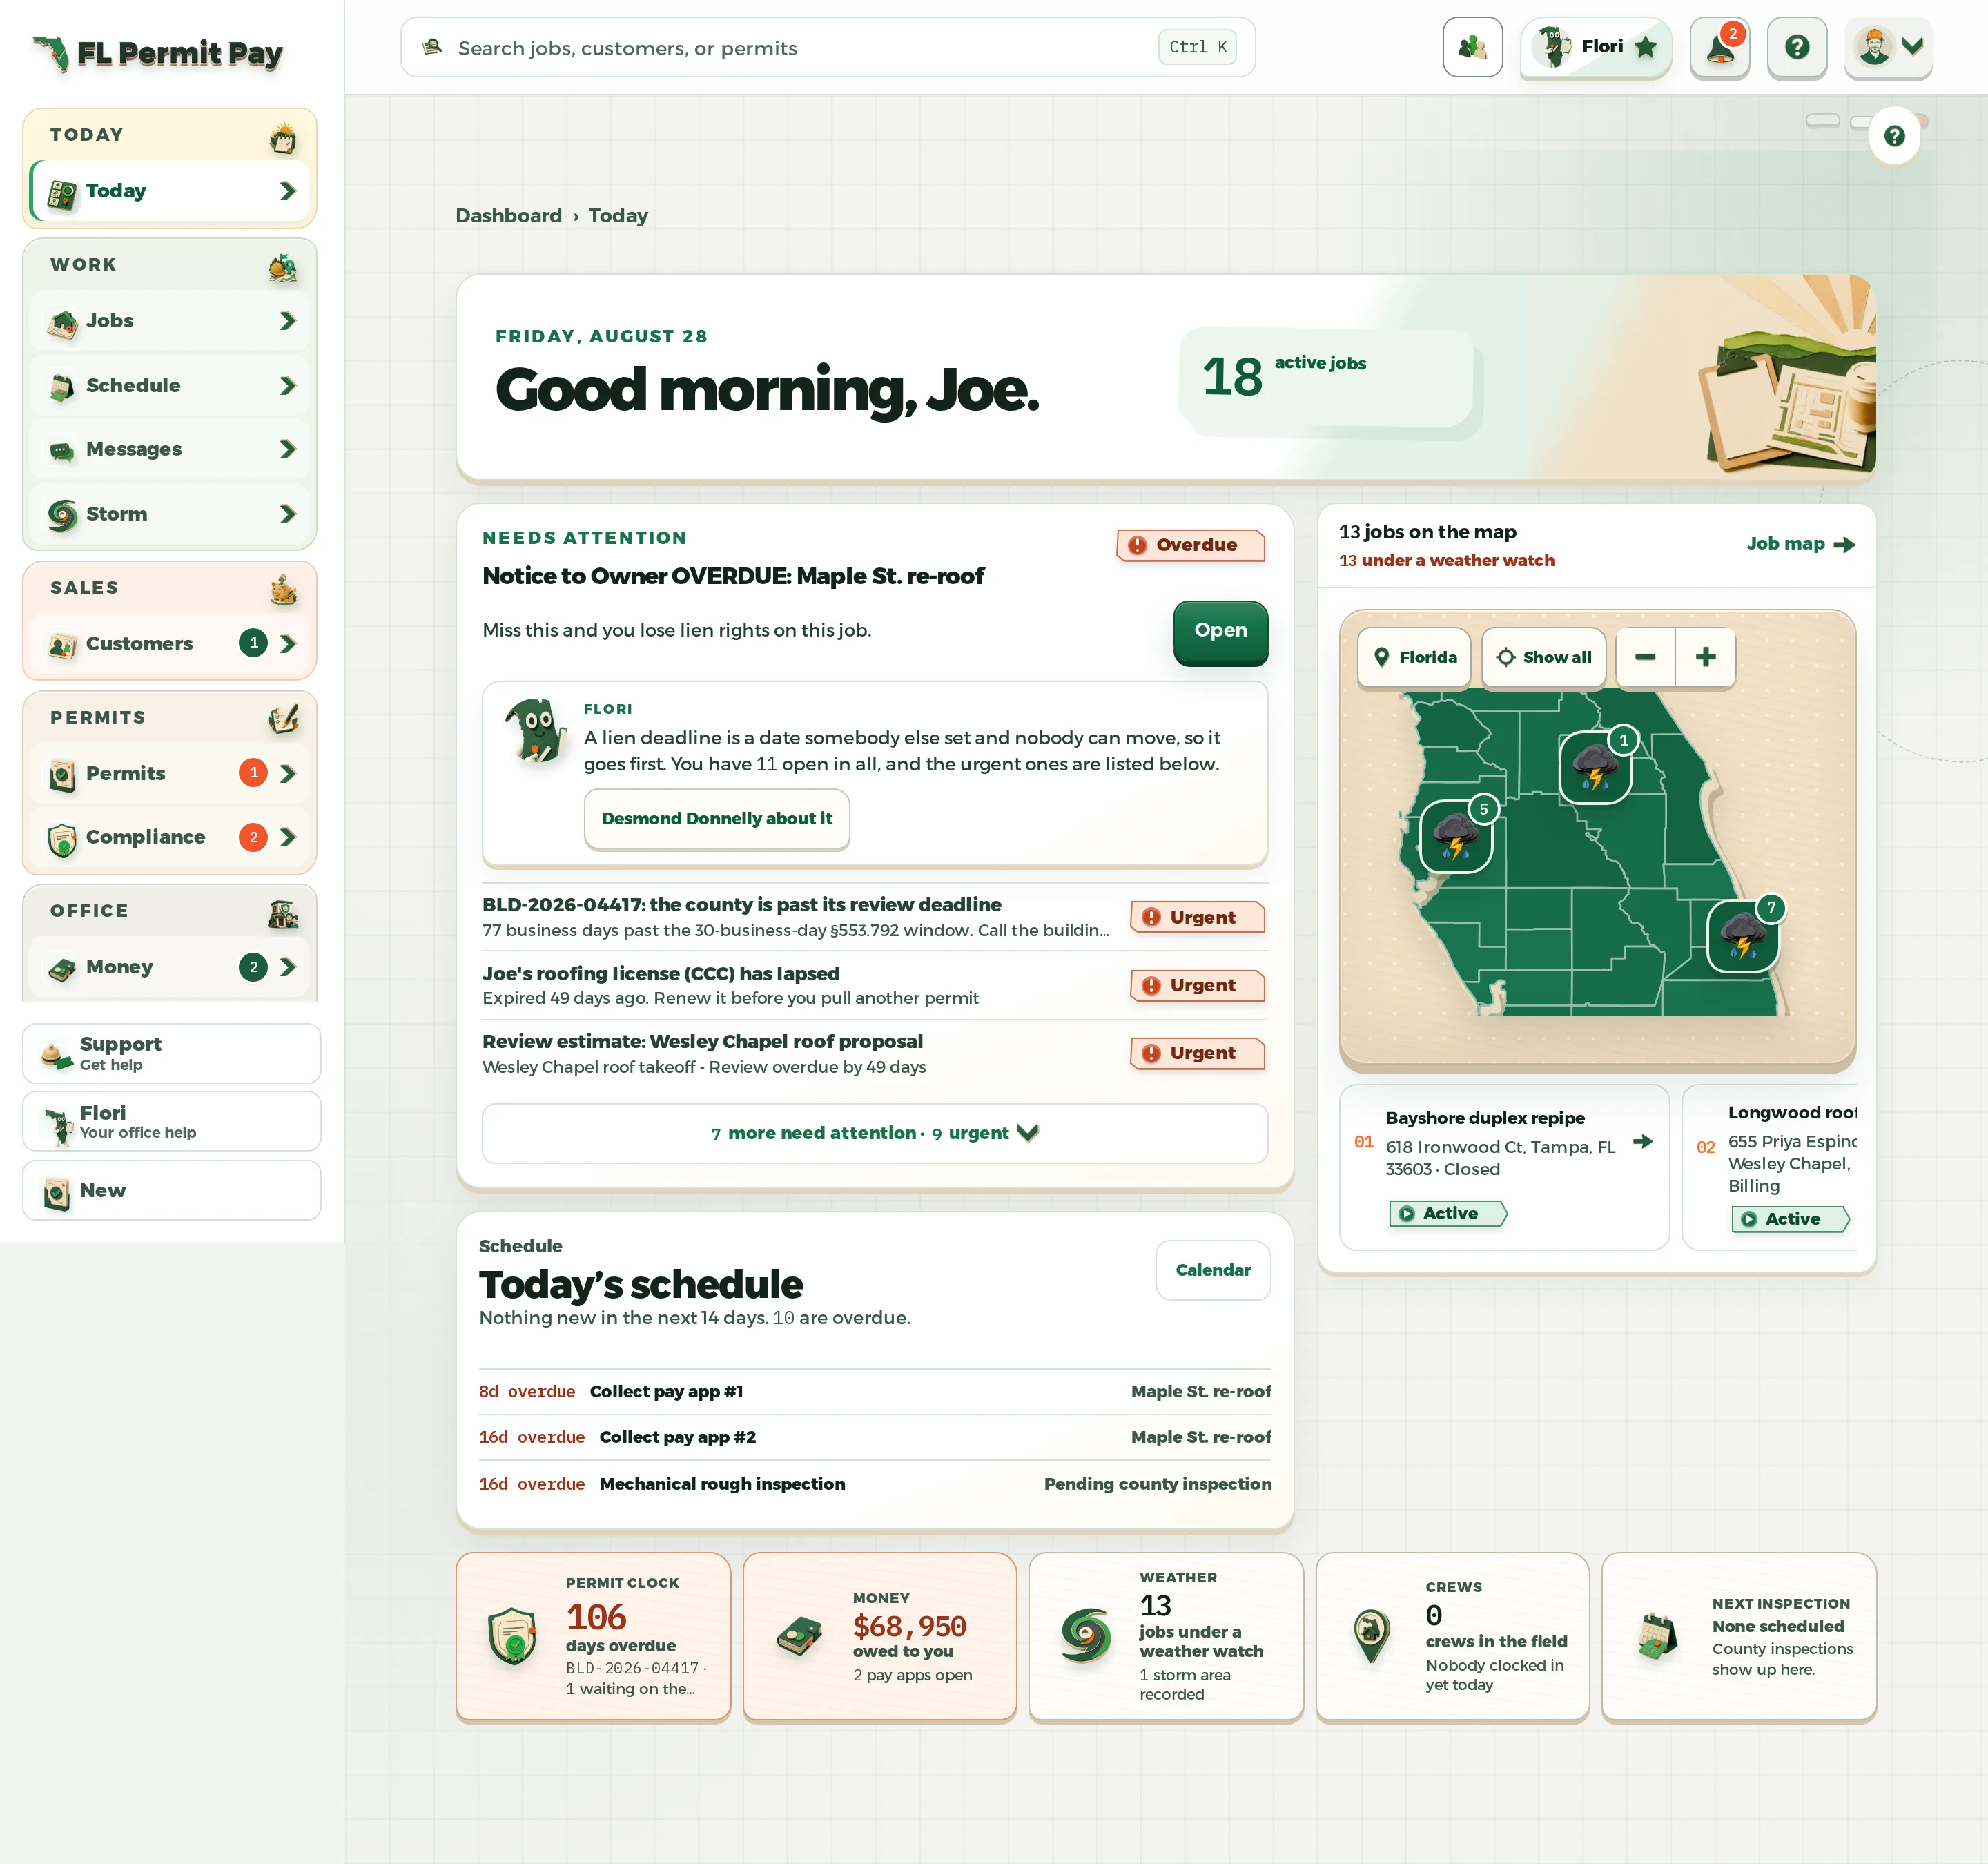Open the notifications bell
This screenshot has height=1864, width=1988.
click(1719, 47)
